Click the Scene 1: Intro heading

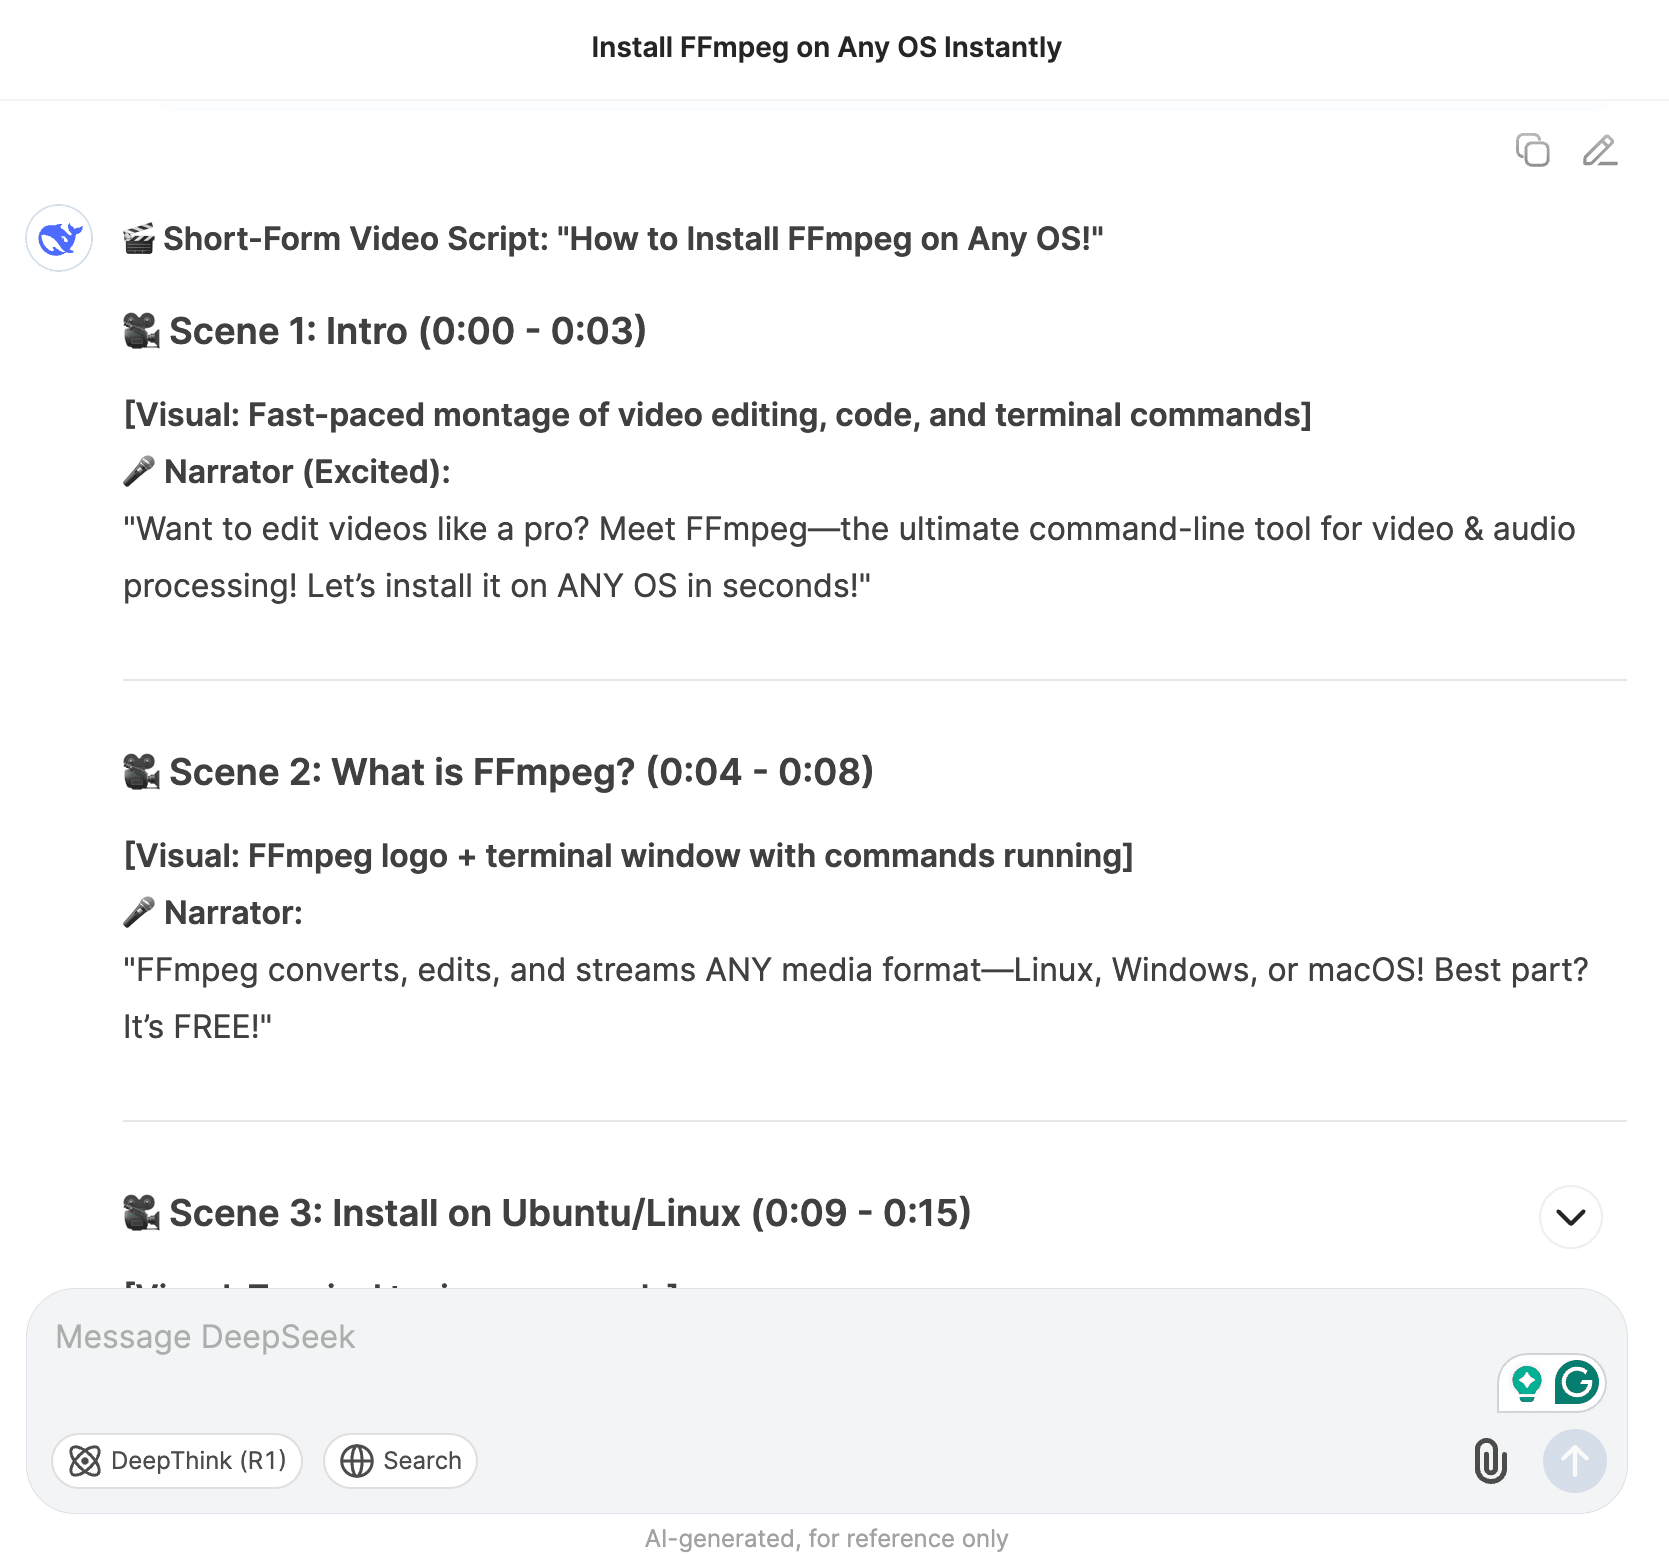[385, 331]
